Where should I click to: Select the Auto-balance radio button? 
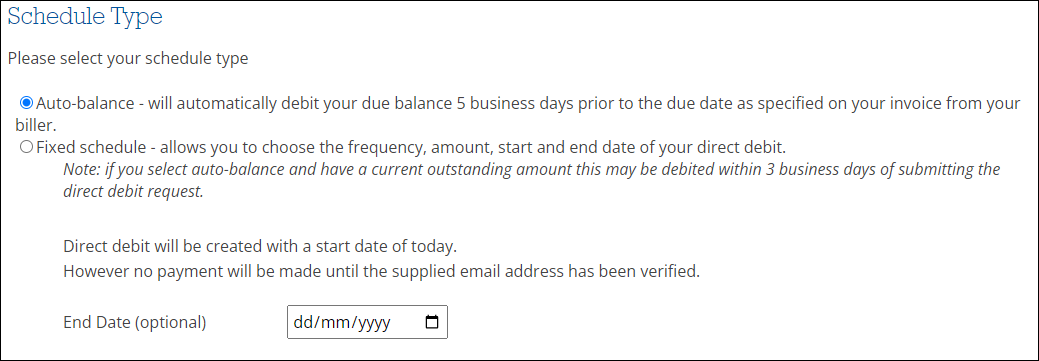(x=27, y=103)
